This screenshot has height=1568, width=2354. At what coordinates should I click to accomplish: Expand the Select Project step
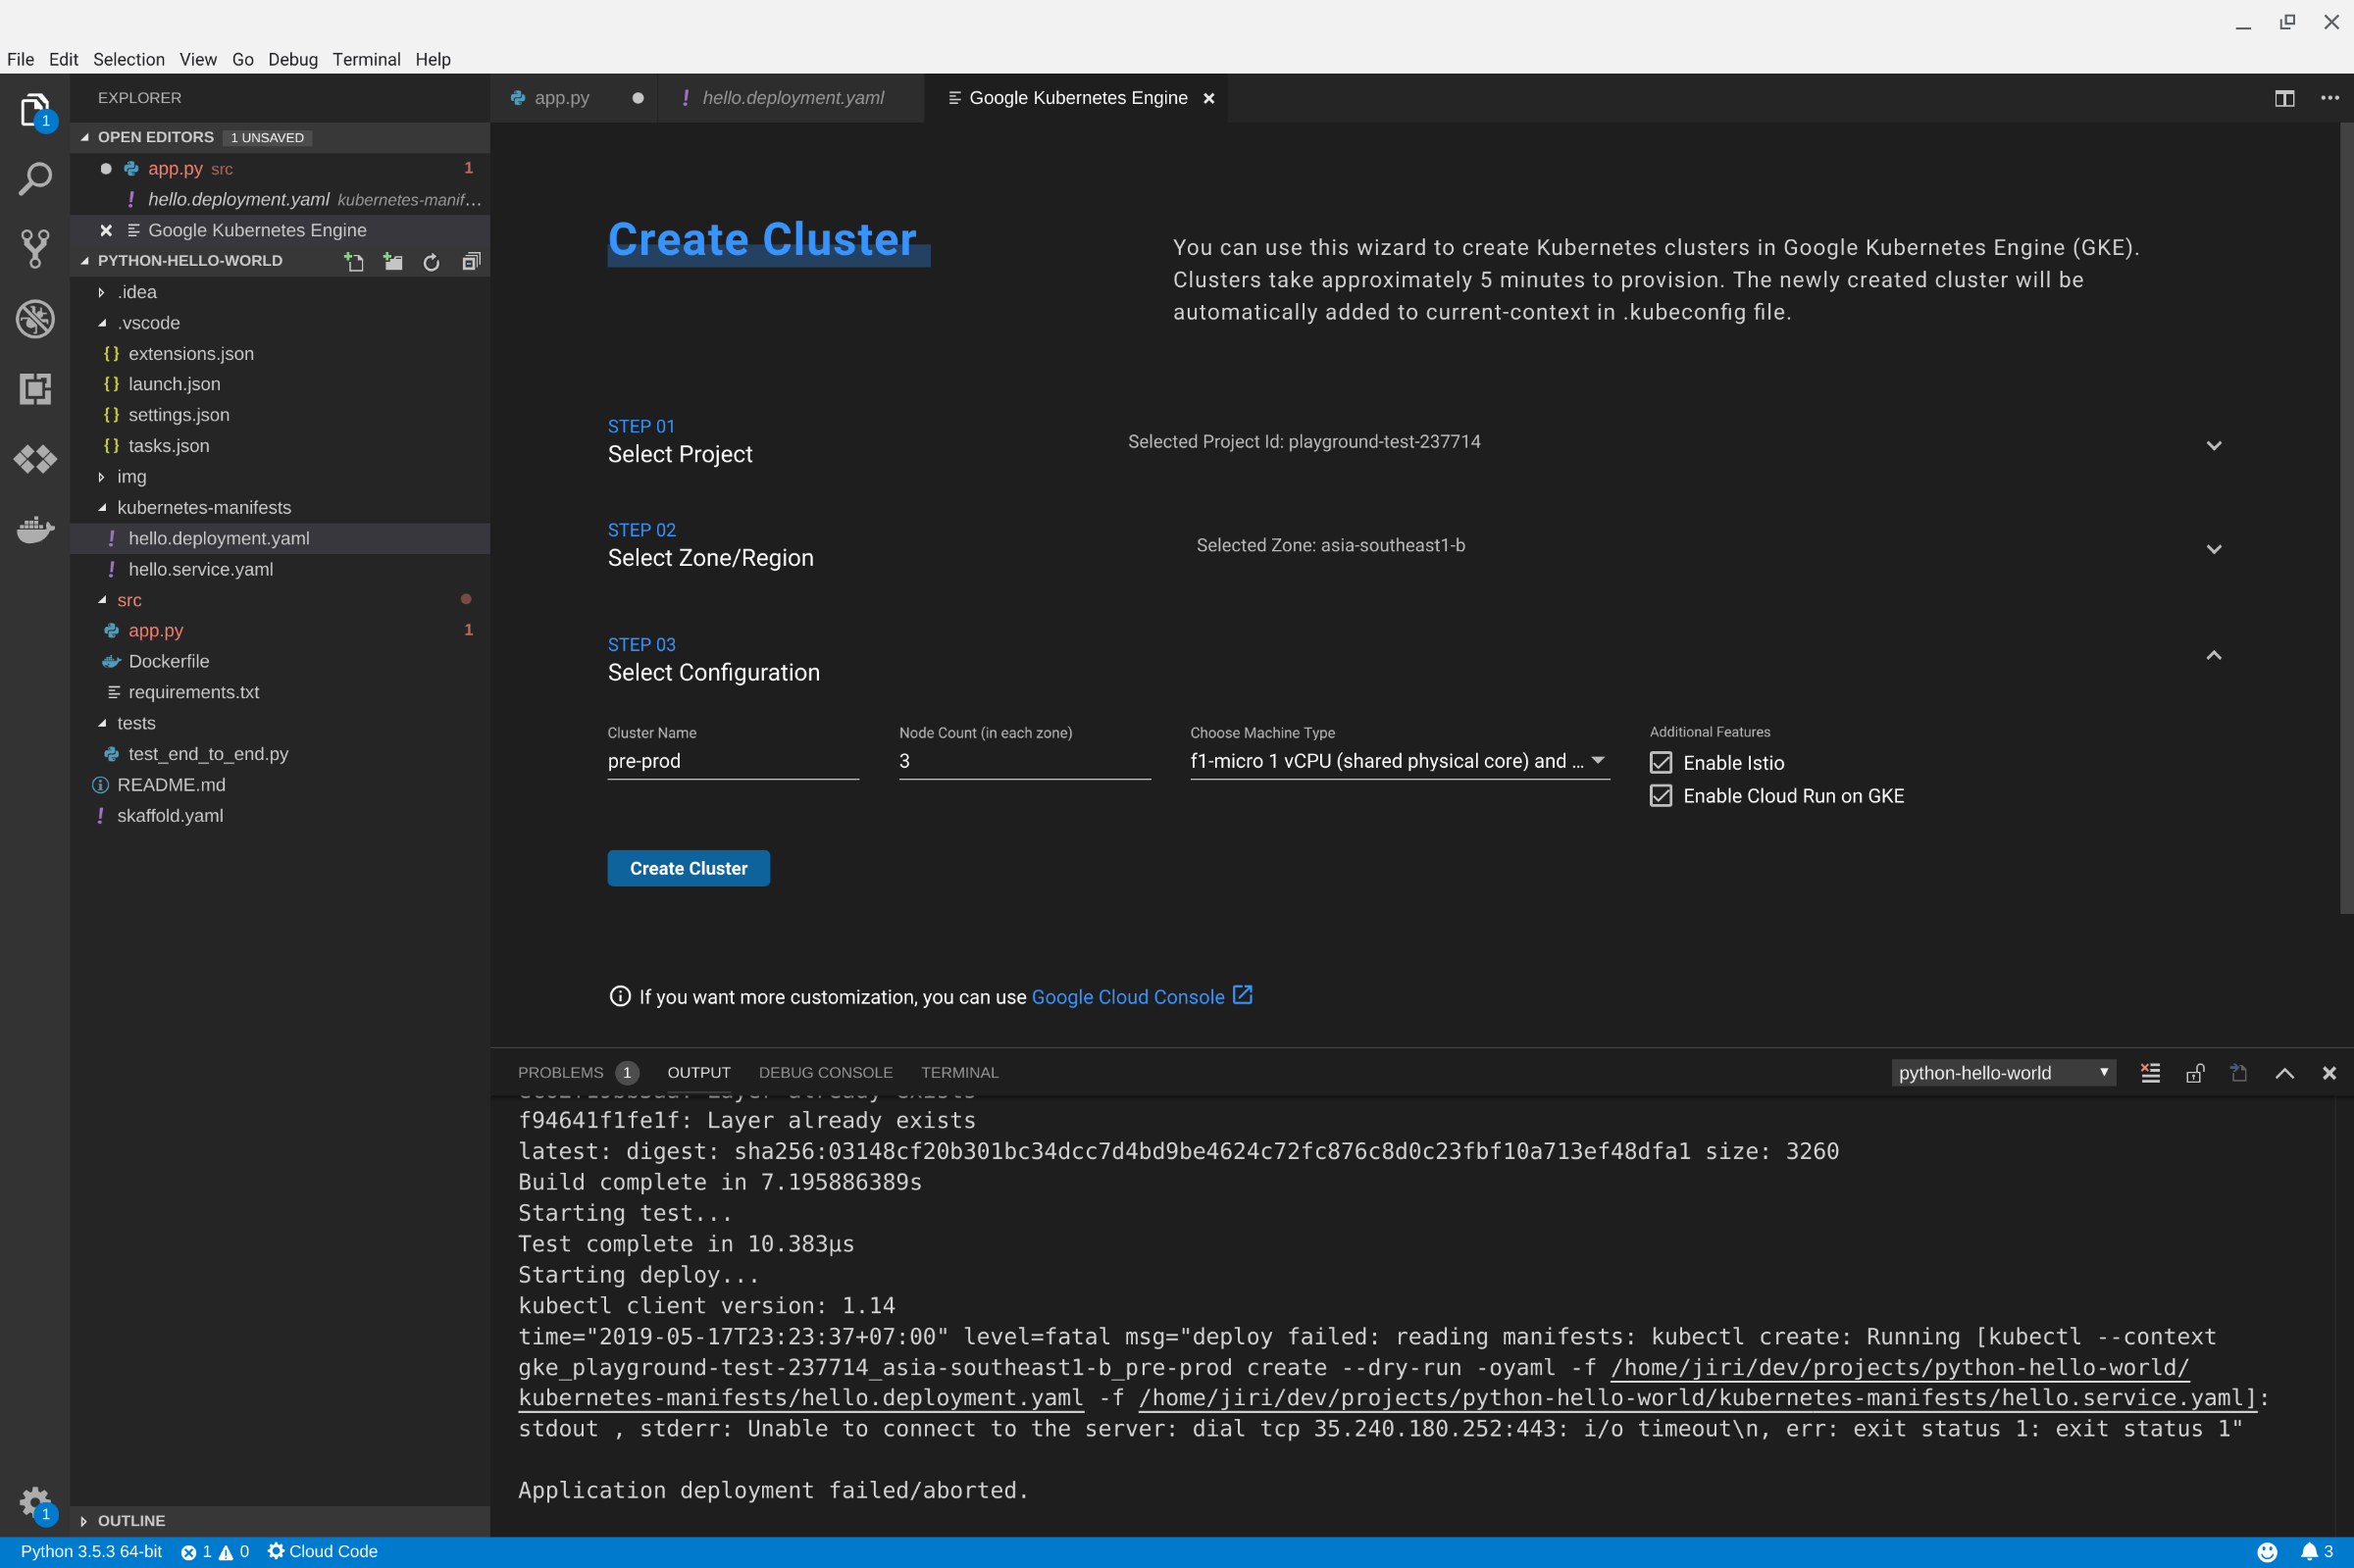(x=2214, y=446)
